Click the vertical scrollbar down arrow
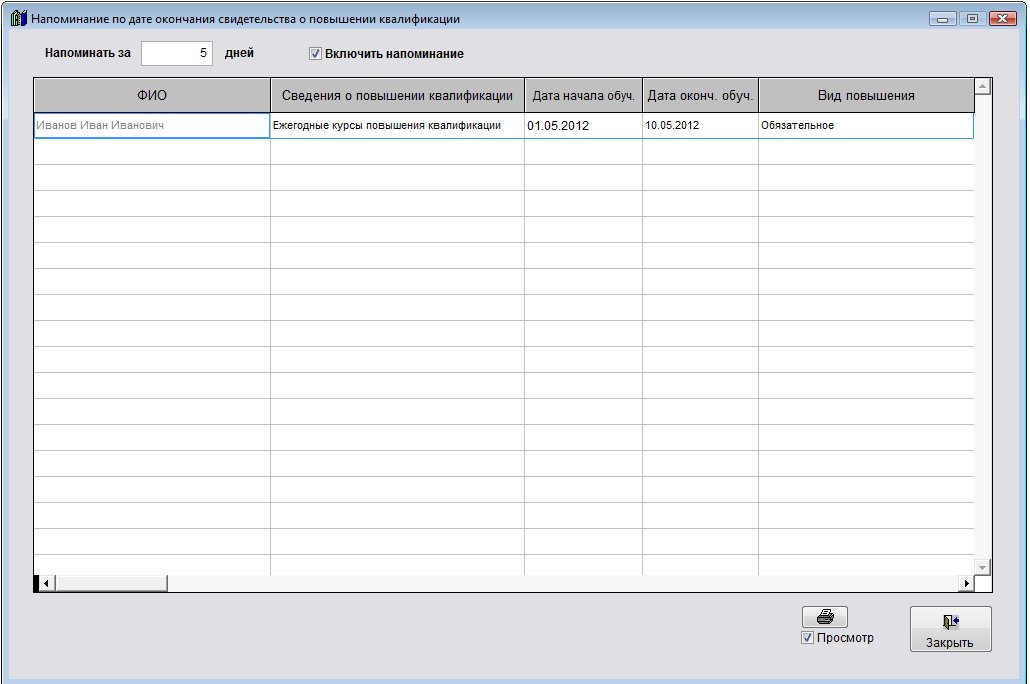Screen dimensions: 1030x684 click(x=982, y=567)
